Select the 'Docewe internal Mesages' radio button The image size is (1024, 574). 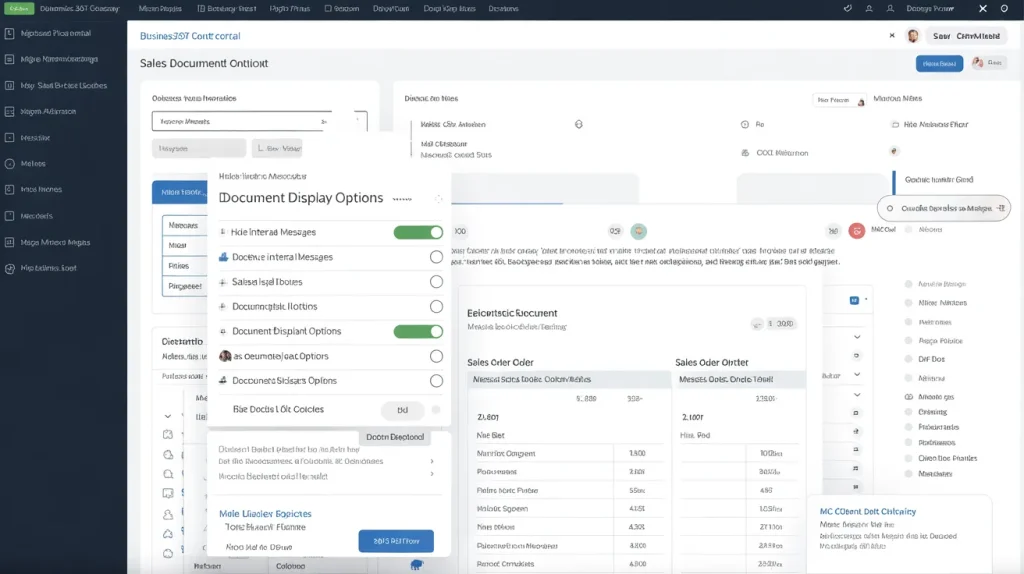pyautogui.click(x=436, y=257)
